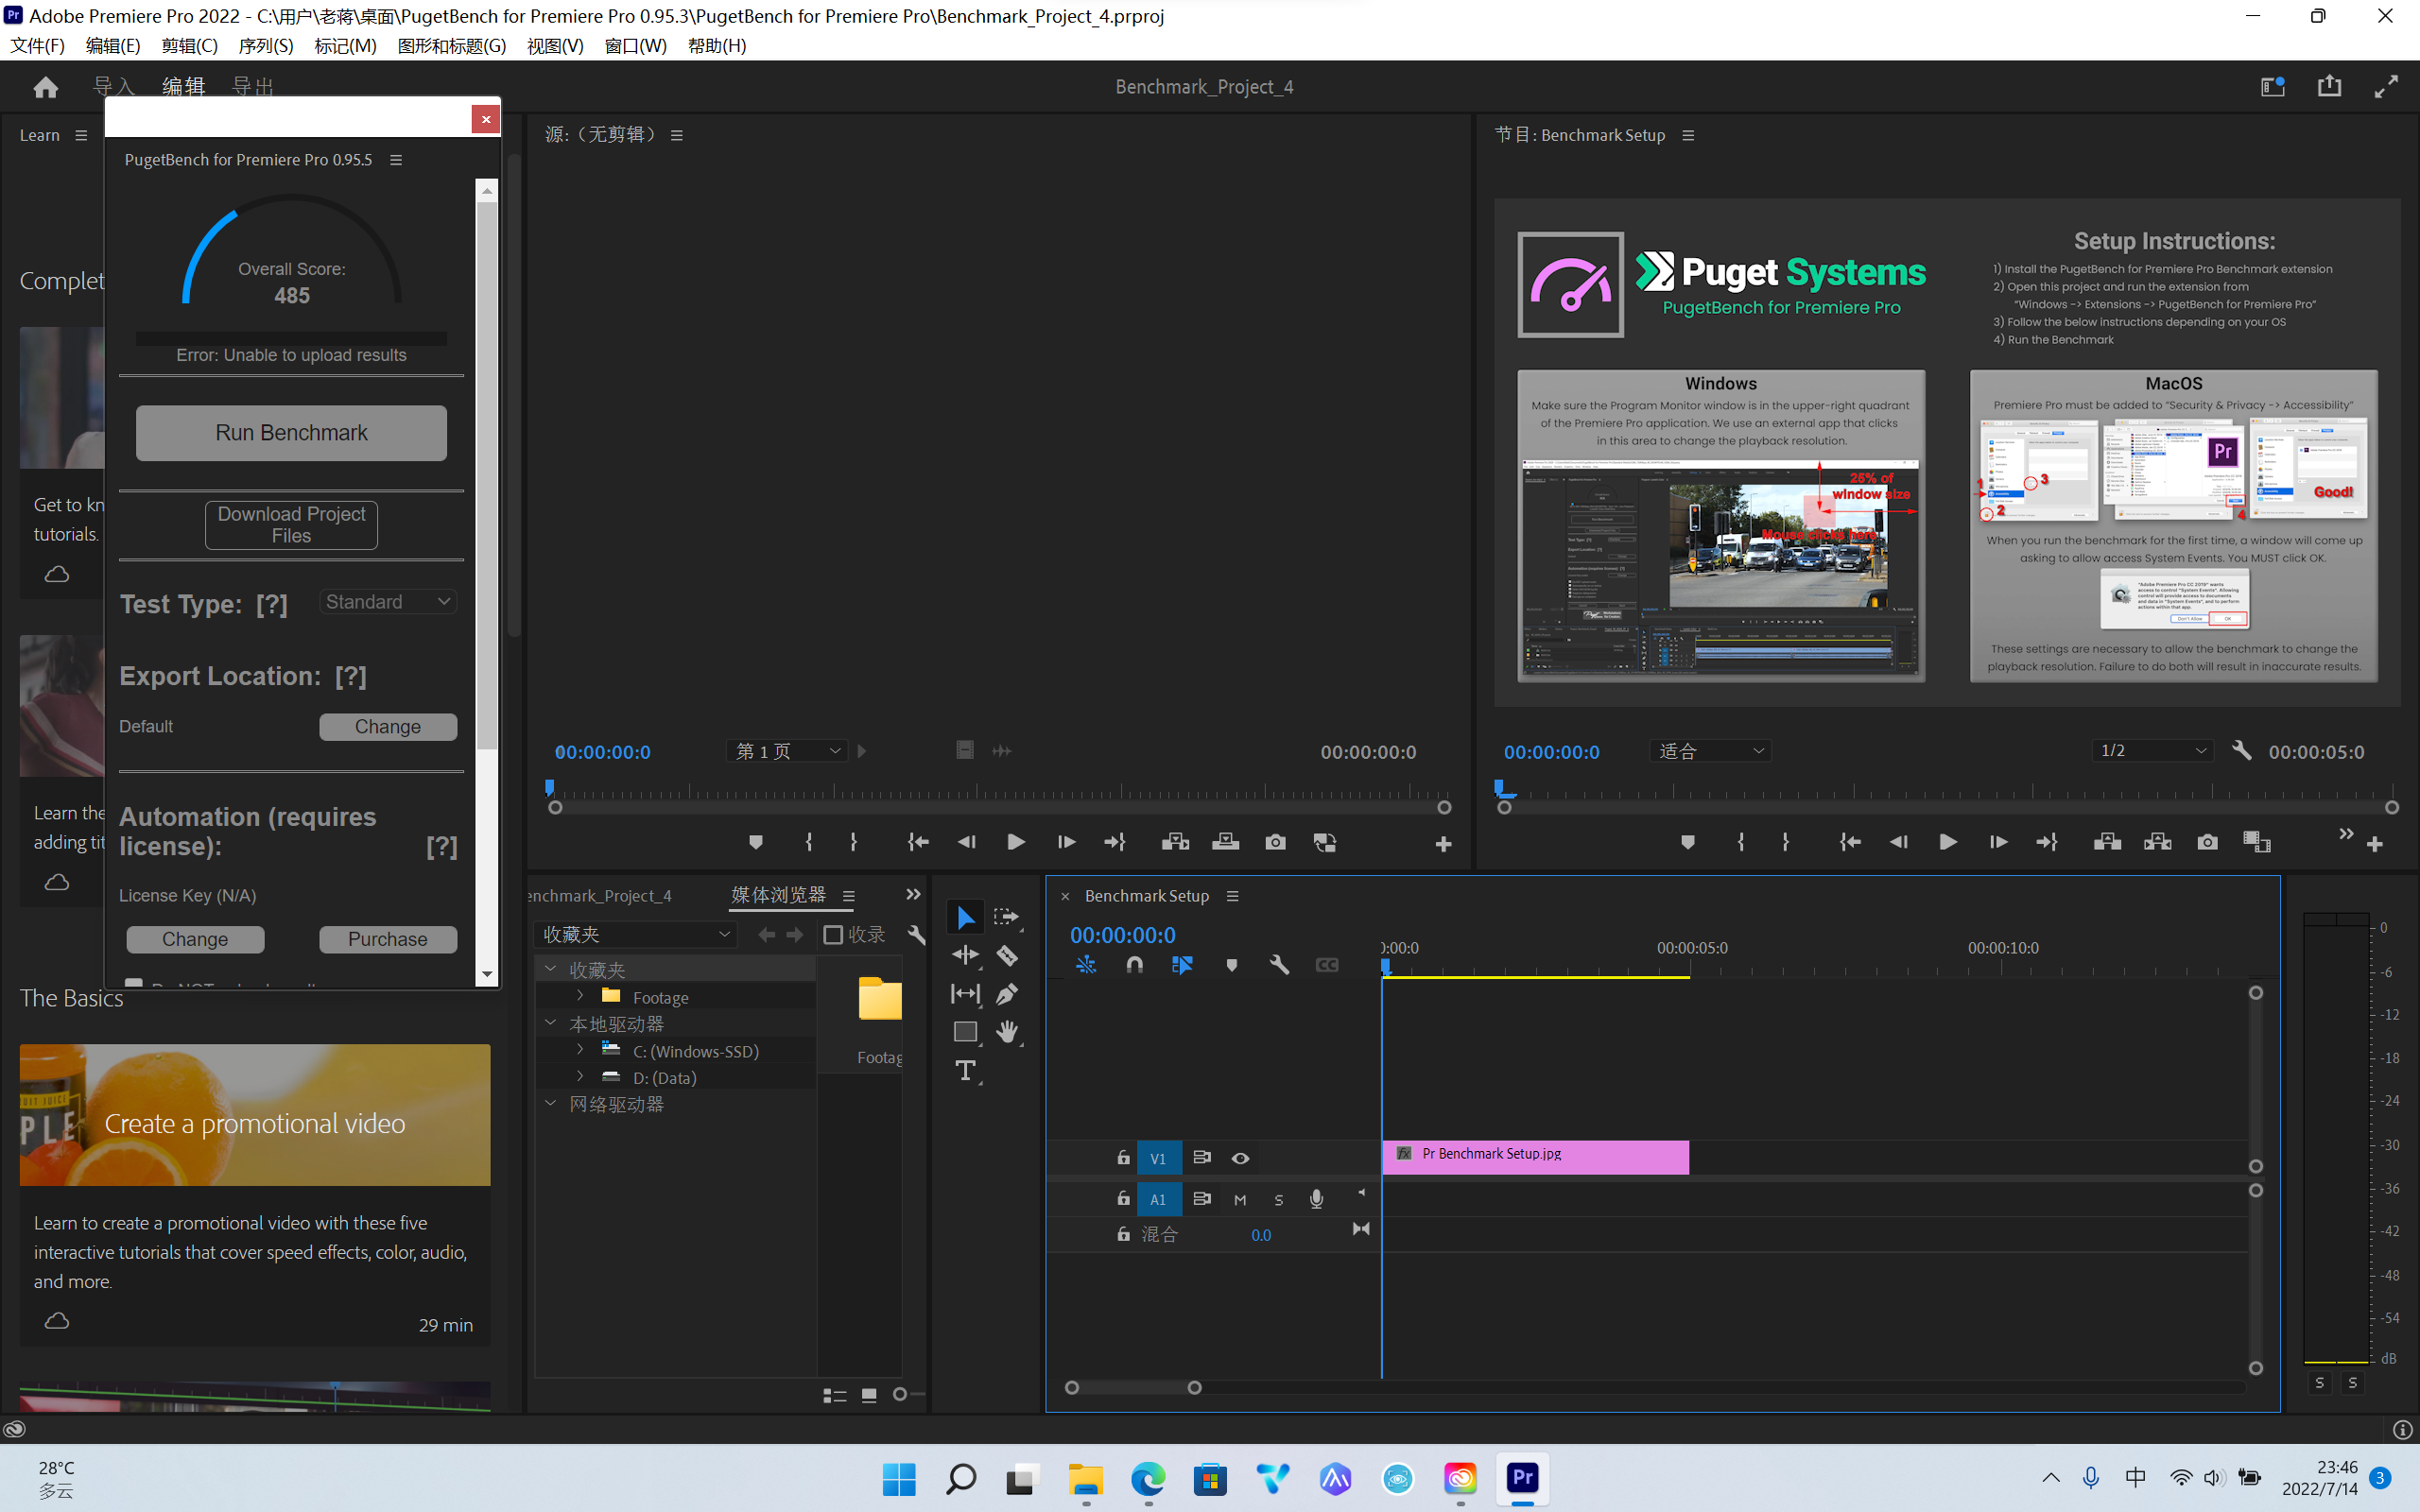Viewport: 2420px width, 1512px height.
Task: Click the Run Benchmark button
Action: [x=291, y=433]
